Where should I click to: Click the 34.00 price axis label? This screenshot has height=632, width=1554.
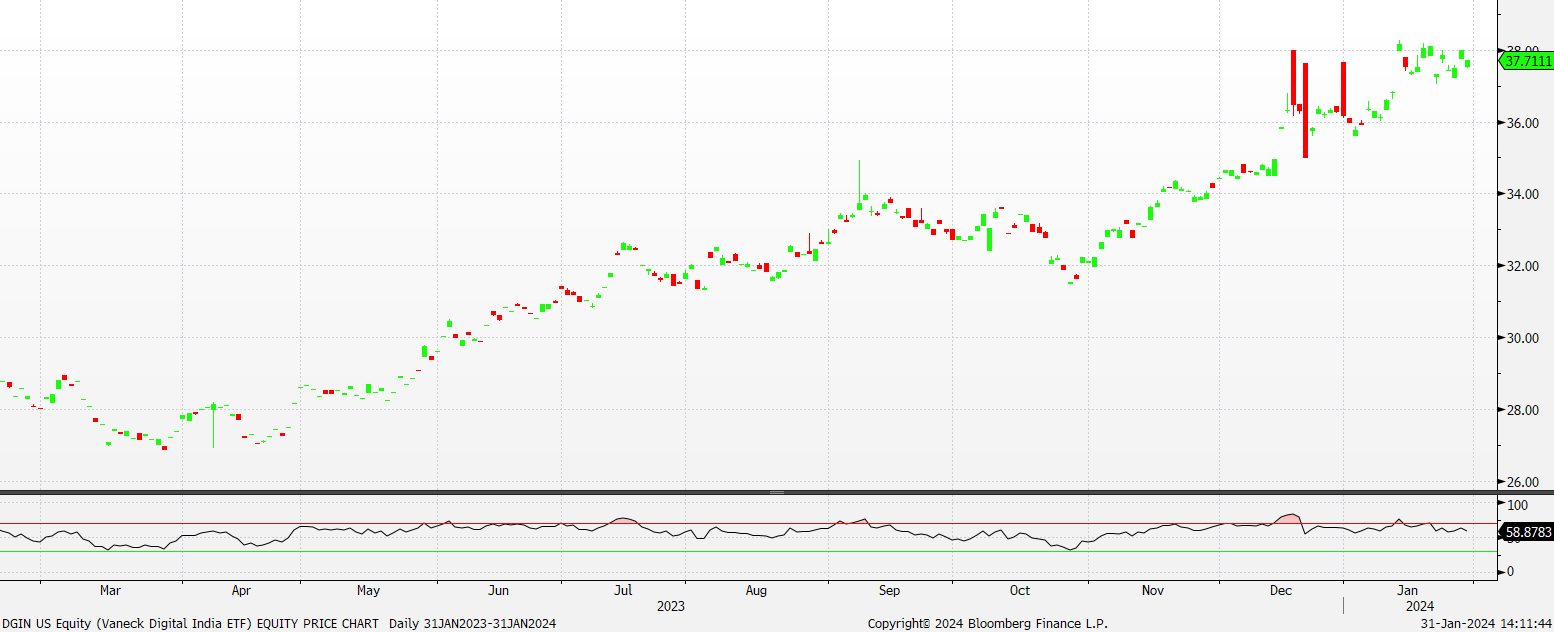pos(1522,194)
